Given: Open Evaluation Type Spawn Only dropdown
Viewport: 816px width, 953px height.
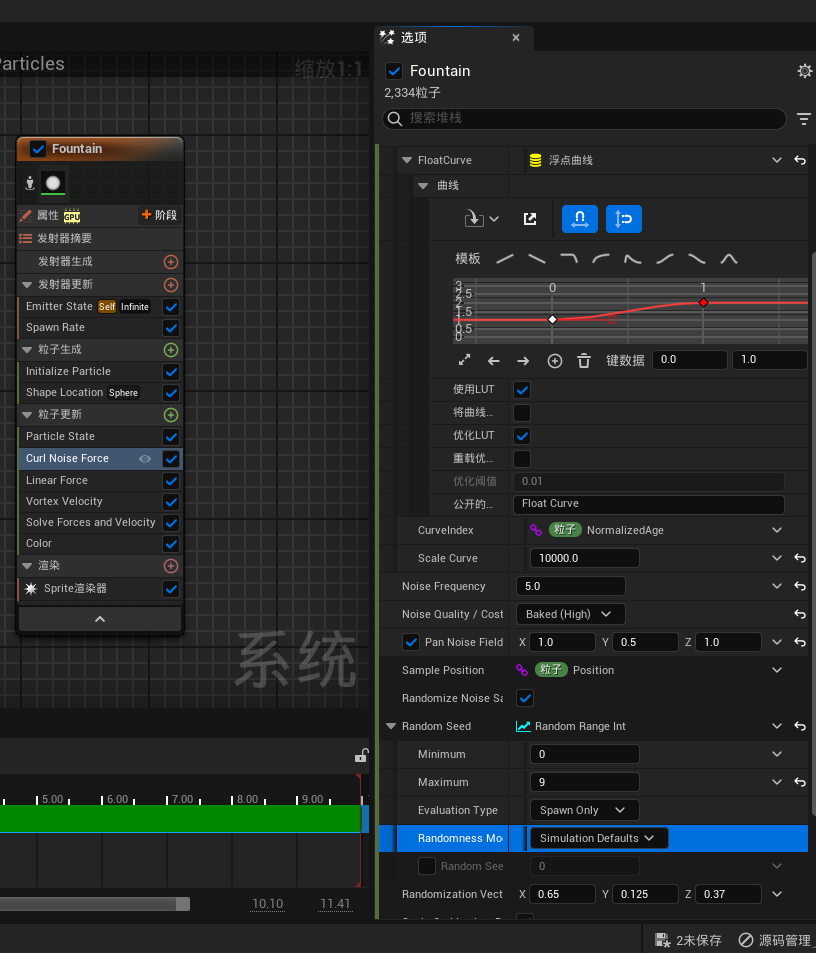Looking at the screenshot, I should (585, 810).
